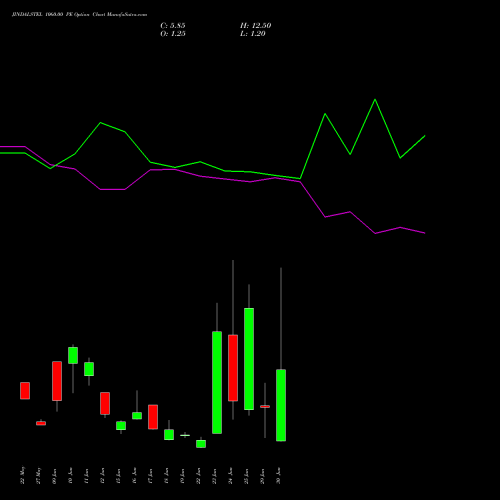Viewport: 500px width, 500px height.
Task: Click the 27 May date label
Action: pyautogui.click(x=39, y=475)
